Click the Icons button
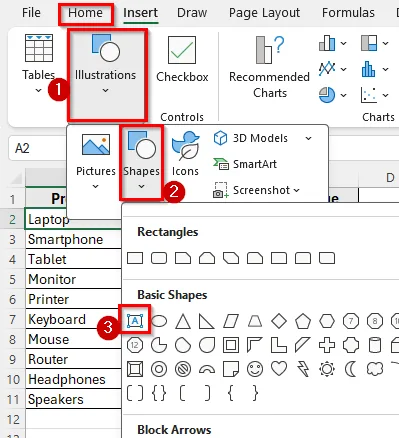This screenshot has width=399, height=438. [185, 153]
